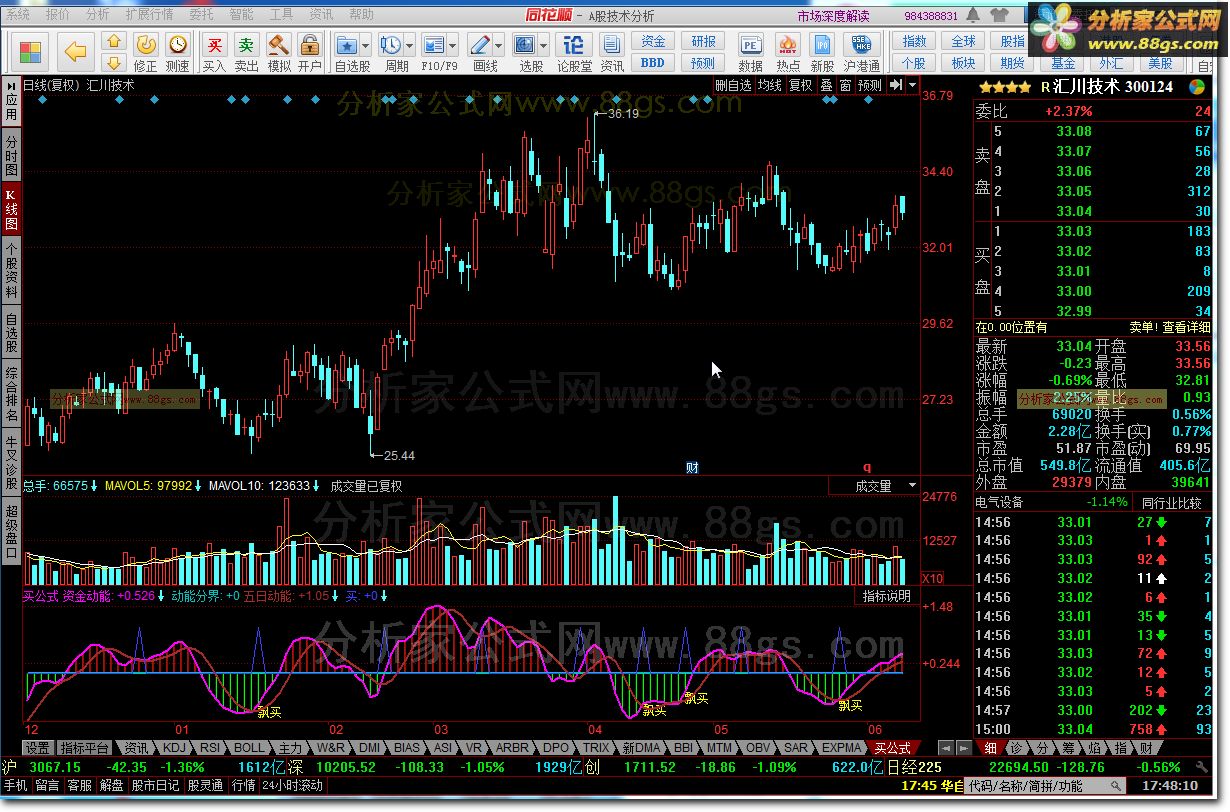
Task: Click the colorful home grid icon
Action: click(31, 51)
